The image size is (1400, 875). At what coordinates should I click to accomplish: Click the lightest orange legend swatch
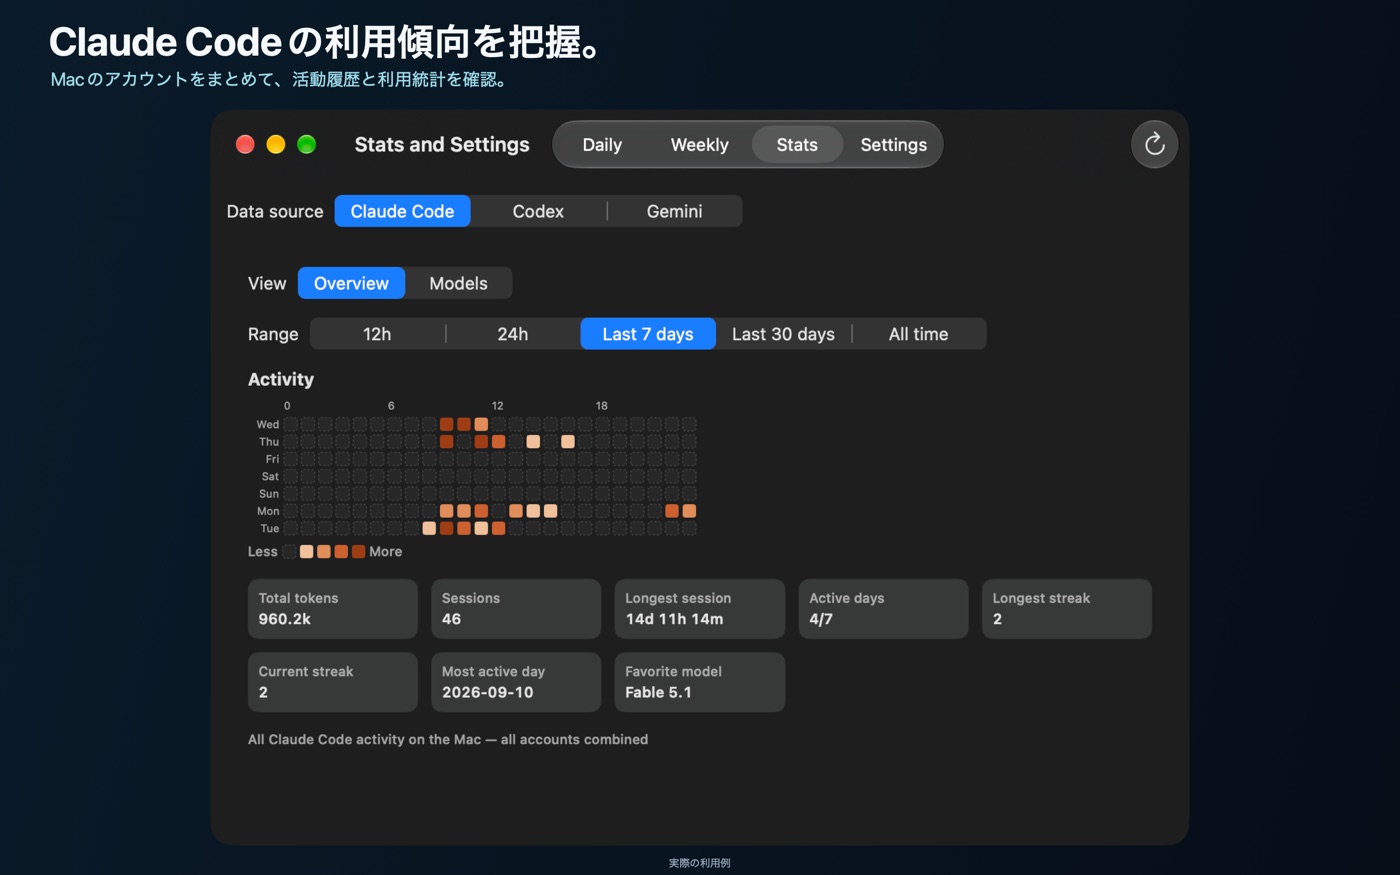point(307,552)
